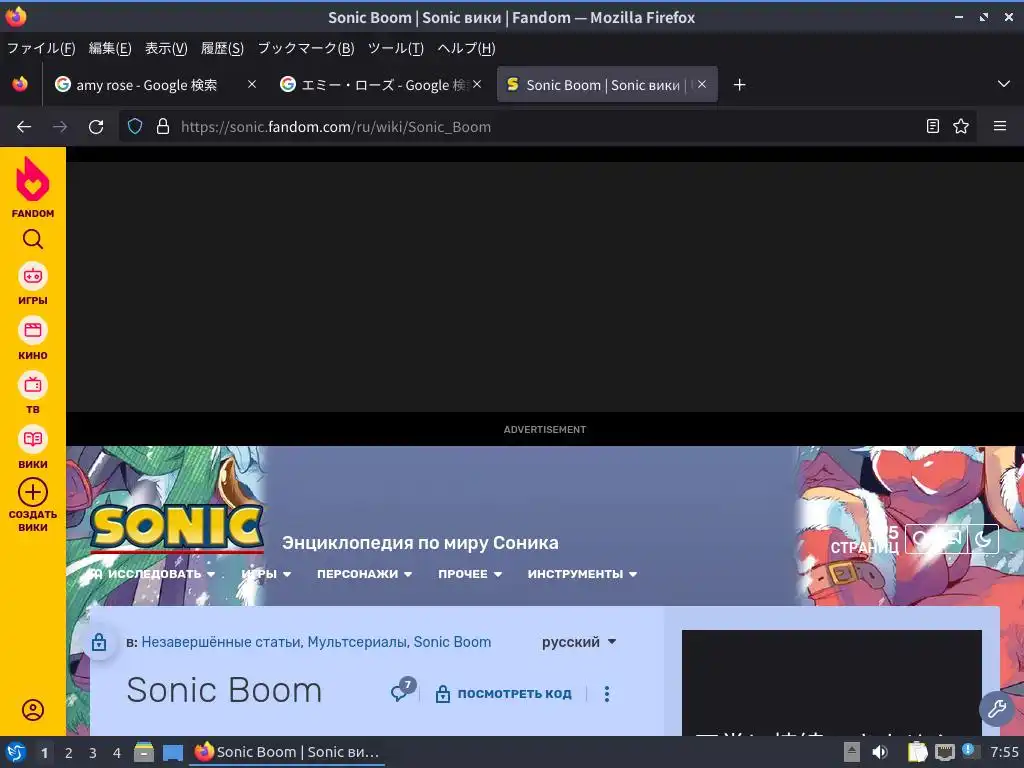This screenshot has width=1024, height=768.
Task: Open the network tray icon
Action: tap(945, 752)
